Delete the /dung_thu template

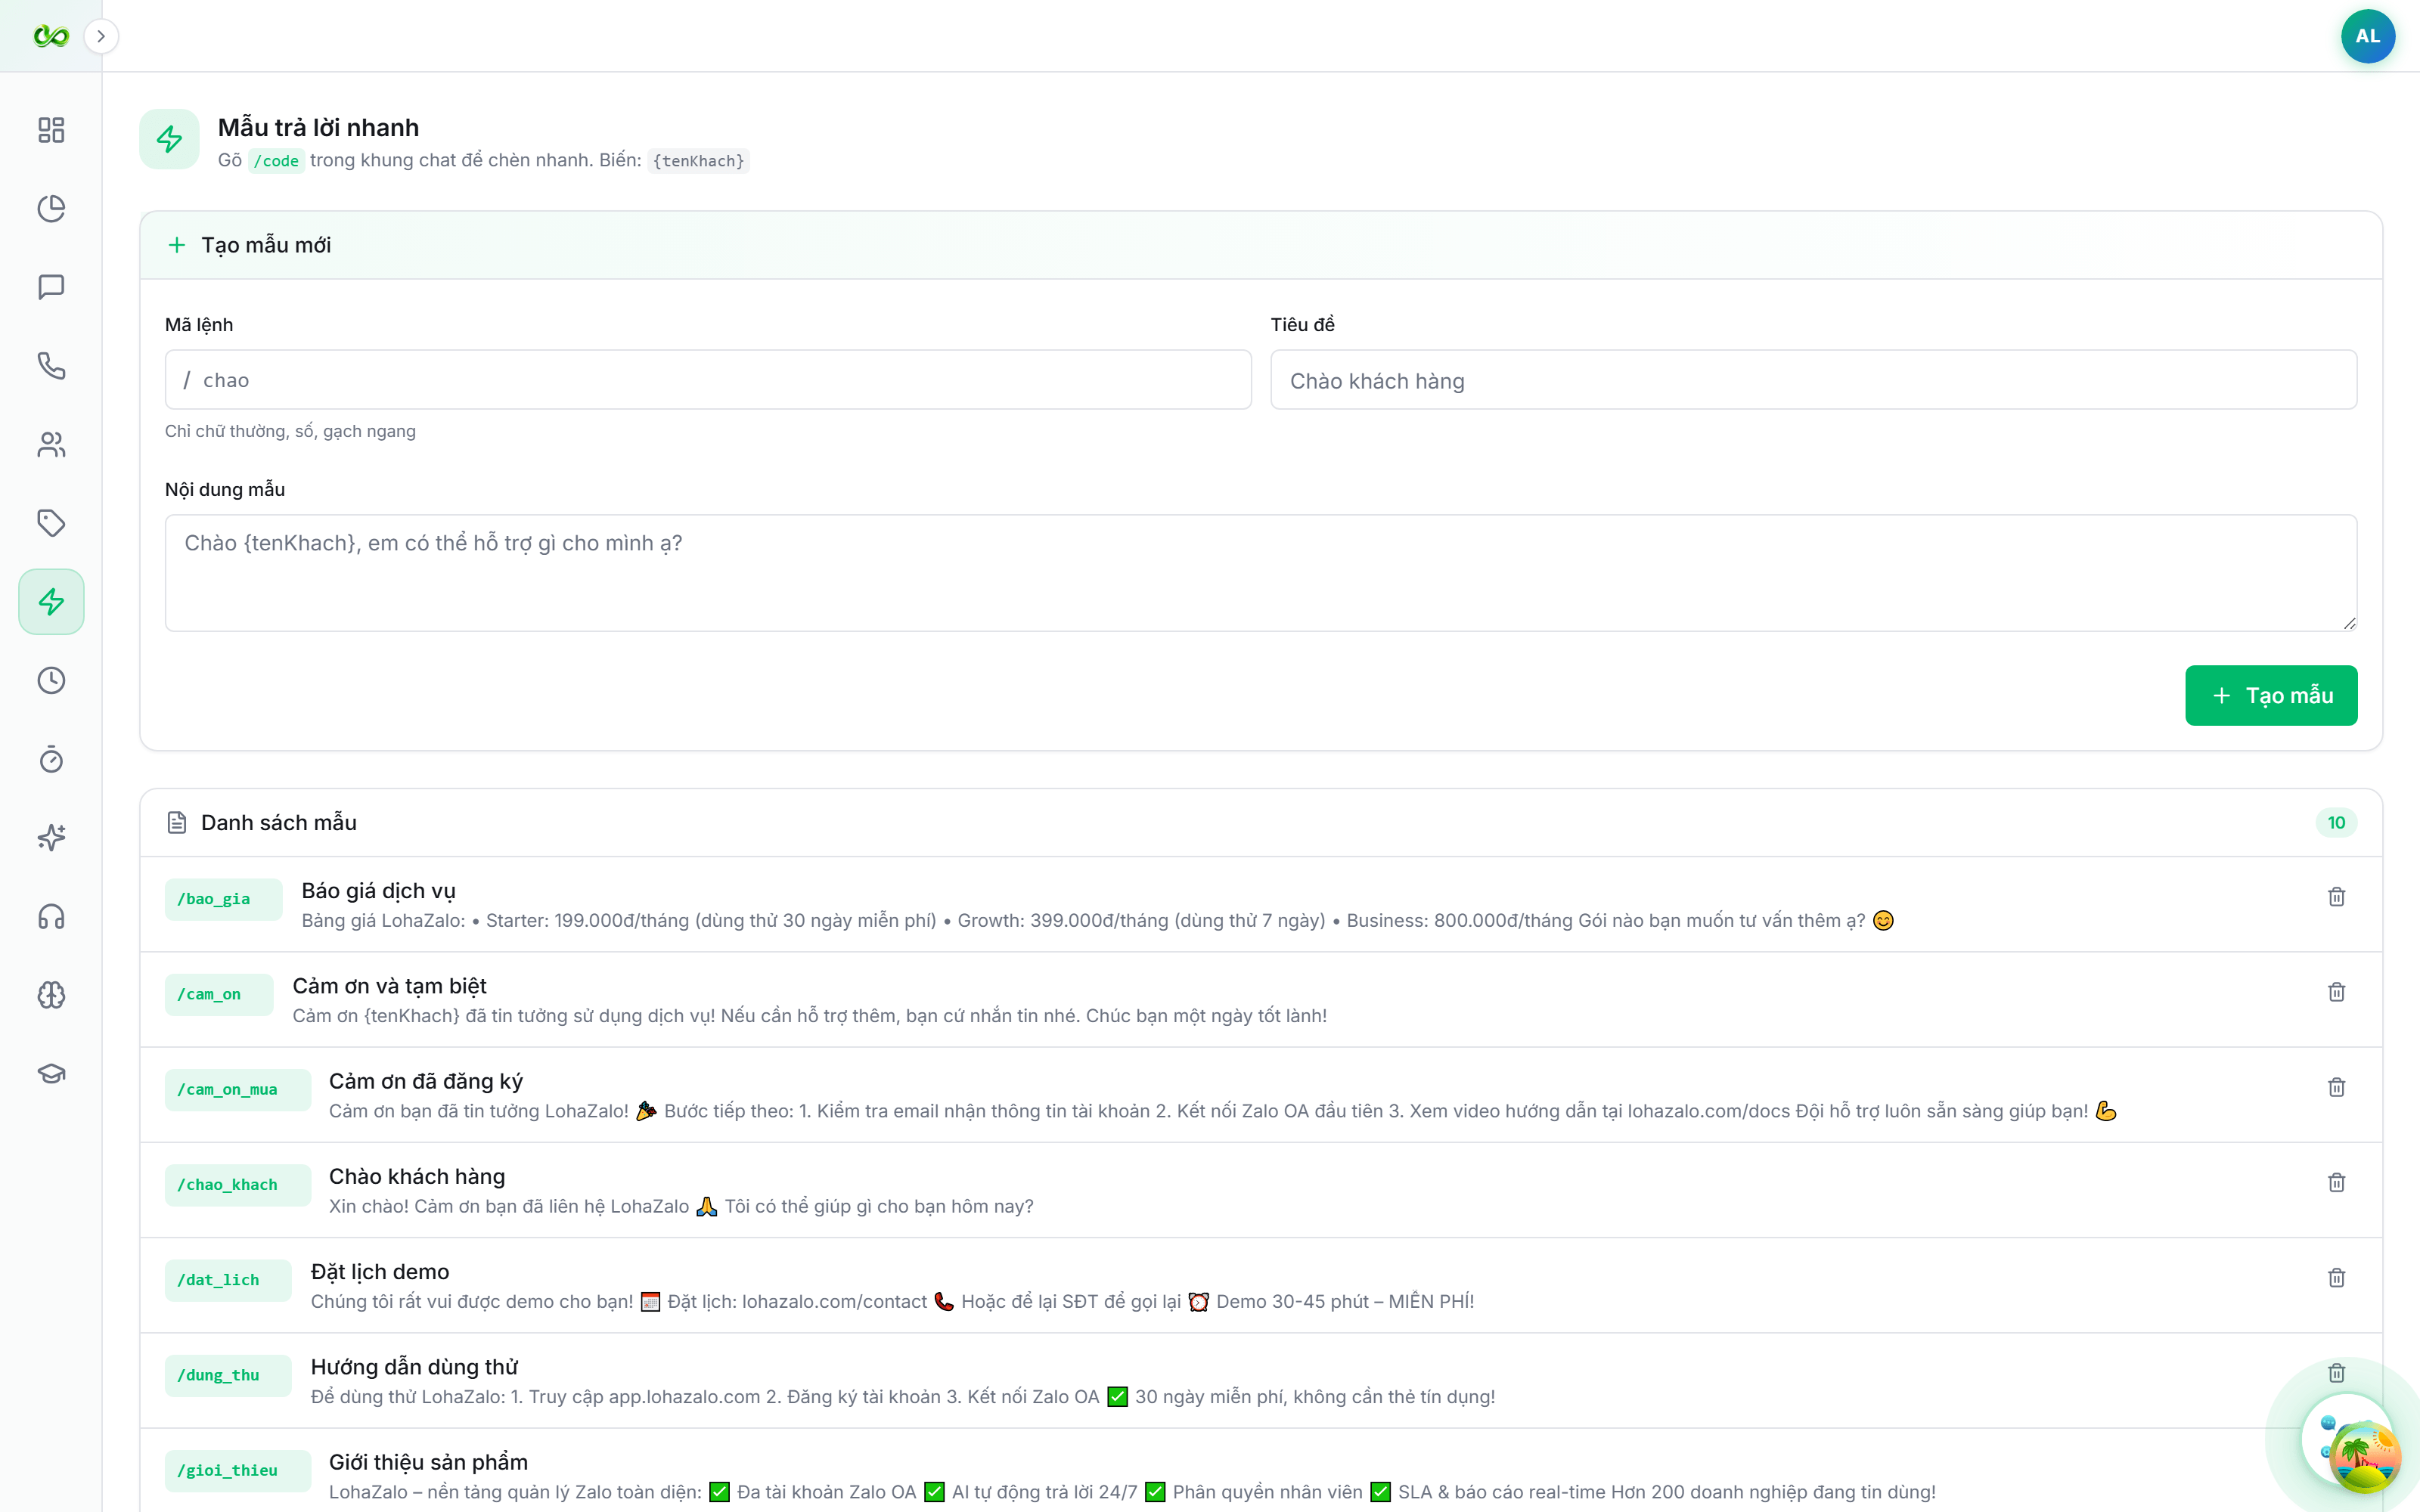[x=2336, y=1373]
